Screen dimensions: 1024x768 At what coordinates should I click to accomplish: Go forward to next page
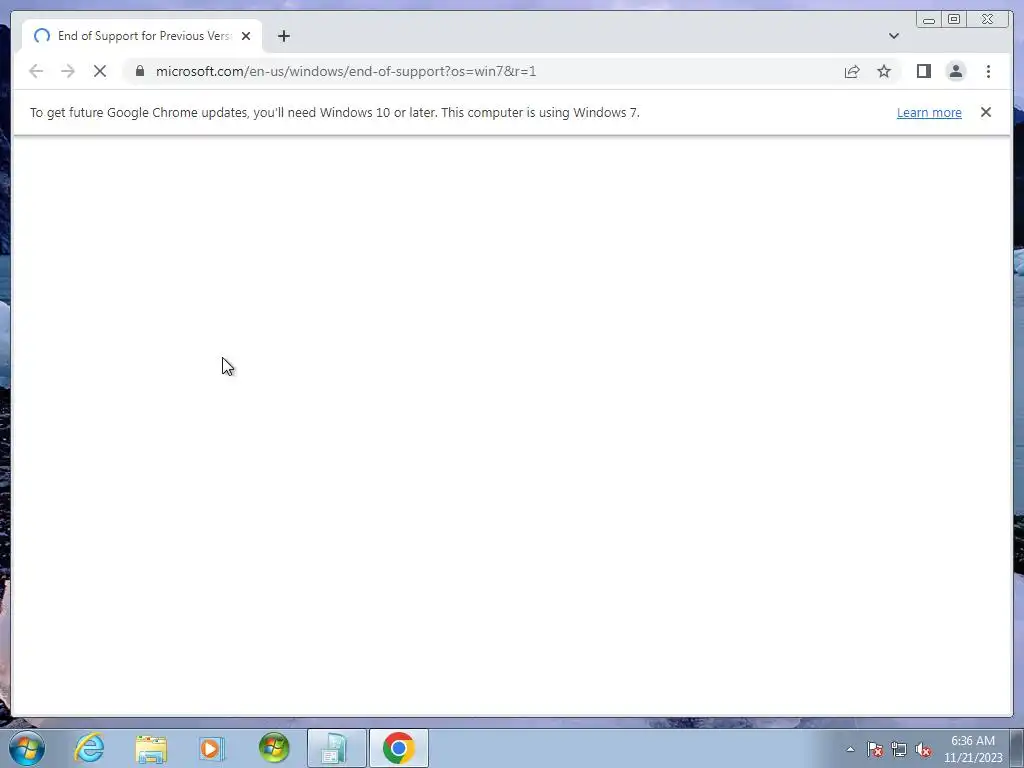68,71
